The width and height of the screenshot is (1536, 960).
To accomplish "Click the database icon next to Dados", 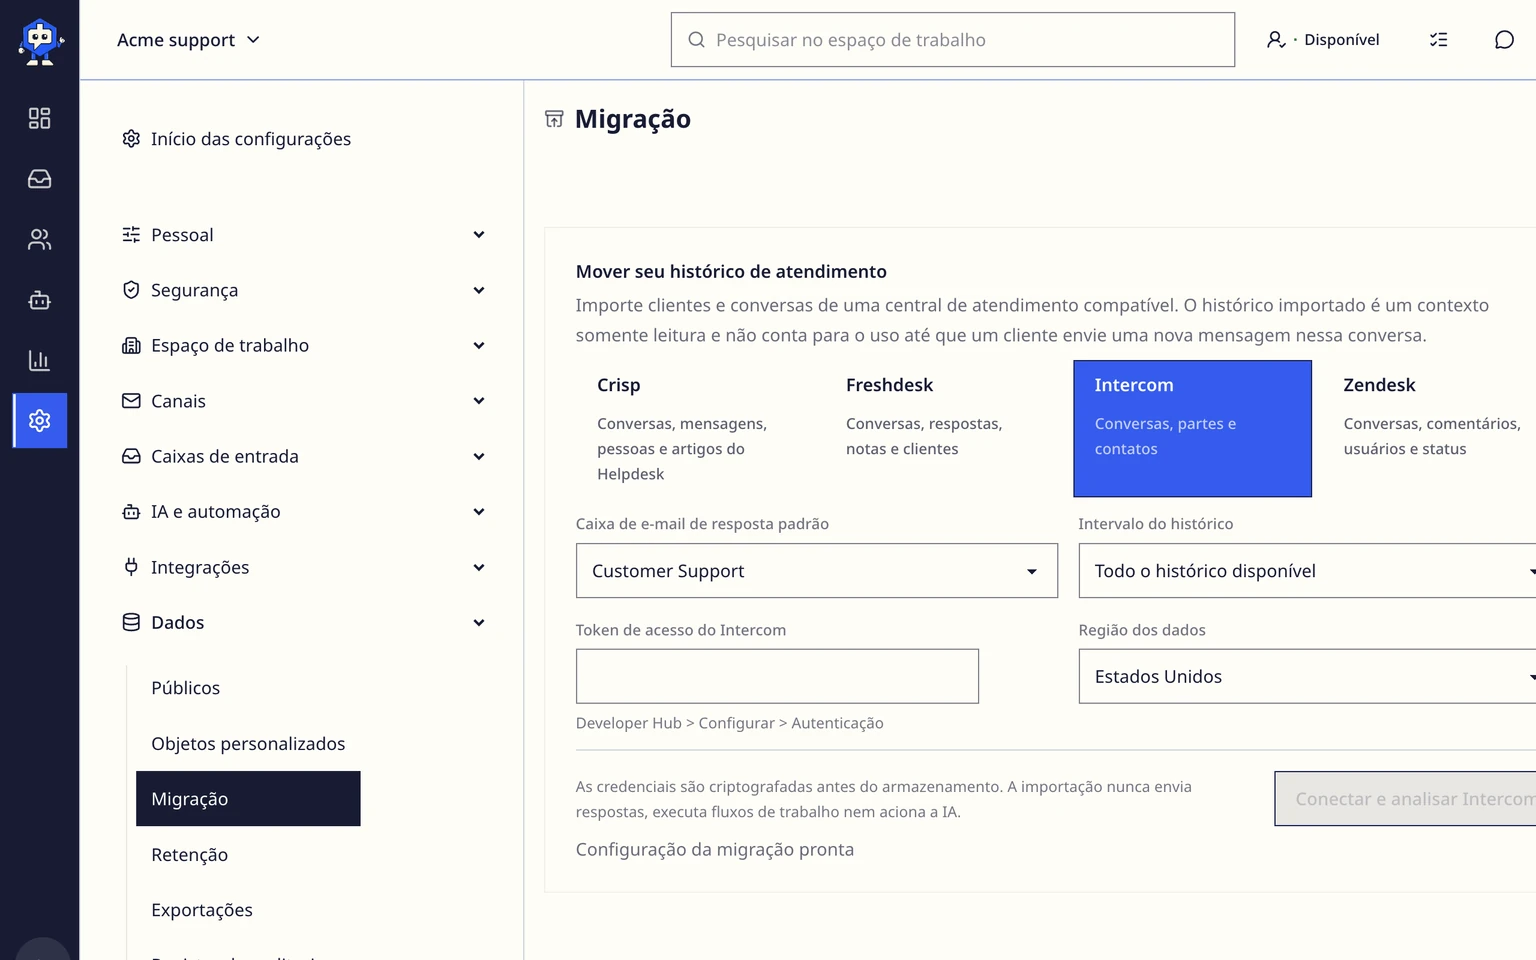I will tap(131, 622).
